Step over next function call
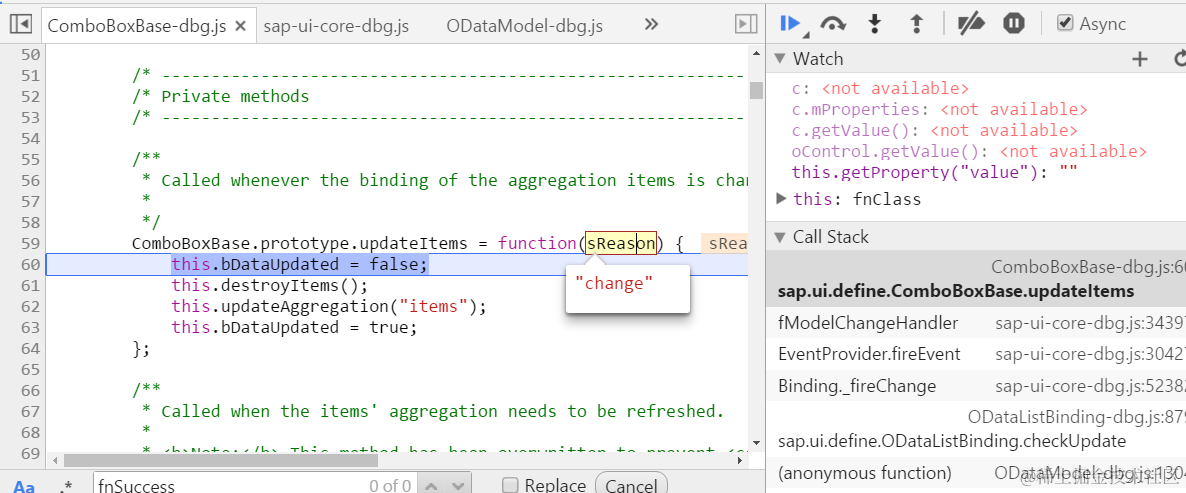The width and height of the screenshot is (1186, 493). pyautogui.click(x=833, y=24)
